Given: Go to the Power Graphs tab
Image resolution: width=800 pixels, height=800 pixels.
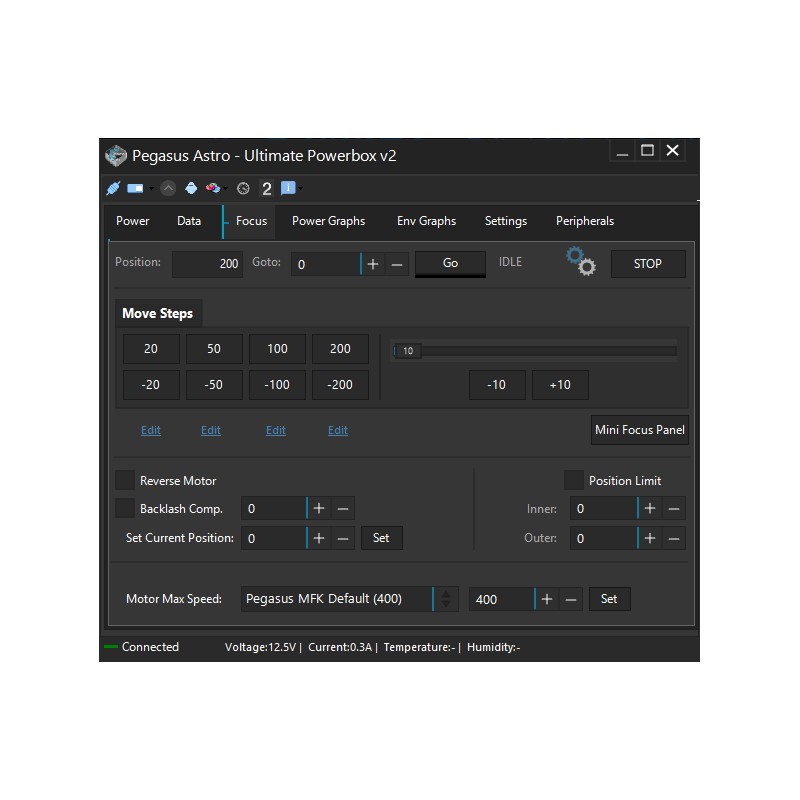Looking at the screenshot, I should point(329,221).
